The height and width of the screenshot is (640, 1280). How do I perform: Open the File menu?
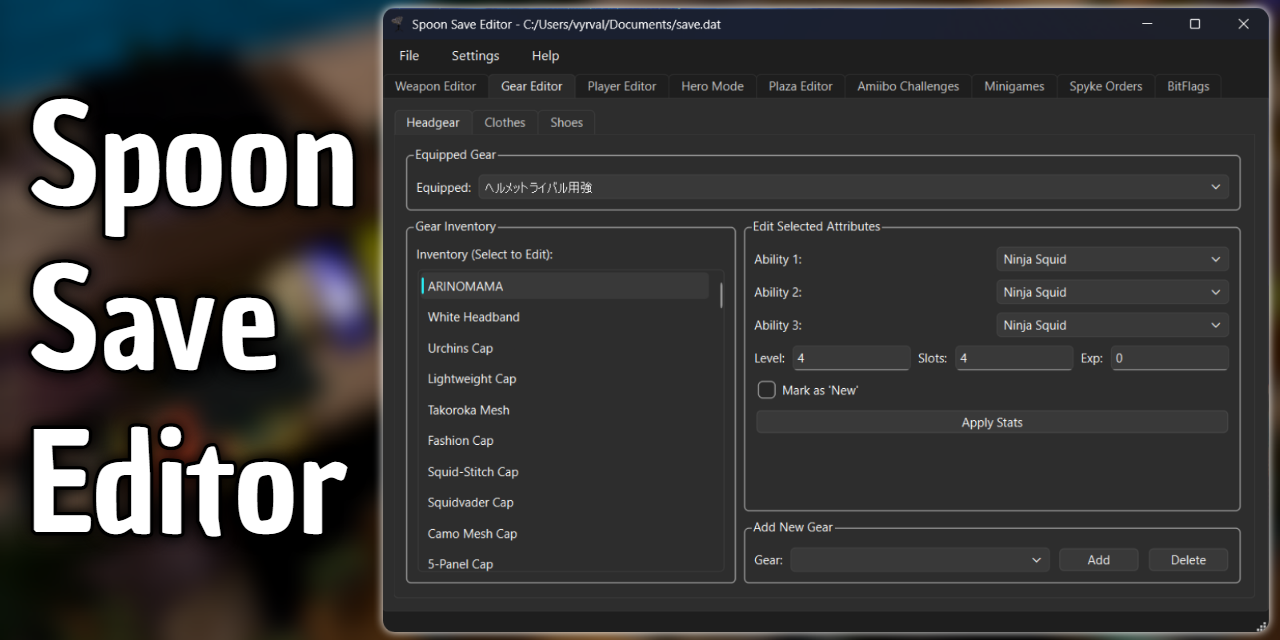tap(409, 56)
